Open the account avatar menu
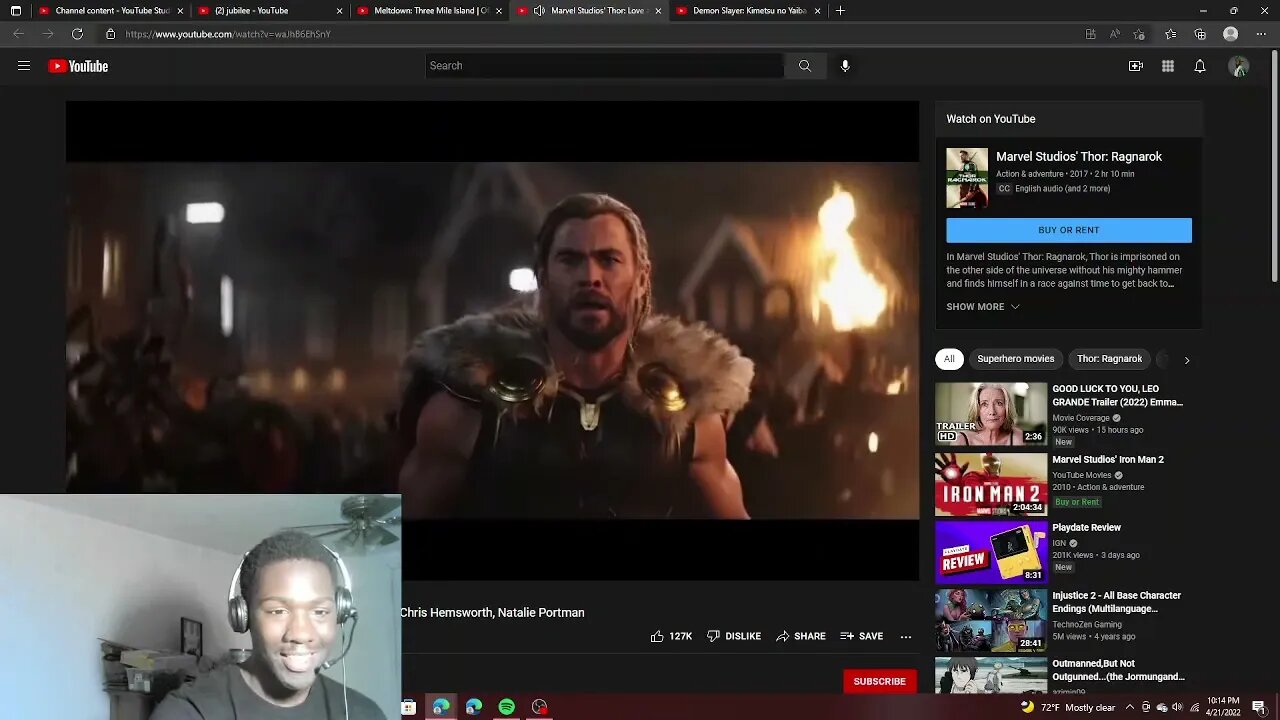This screenshot has height=720, width=1280. point(1239,66)
